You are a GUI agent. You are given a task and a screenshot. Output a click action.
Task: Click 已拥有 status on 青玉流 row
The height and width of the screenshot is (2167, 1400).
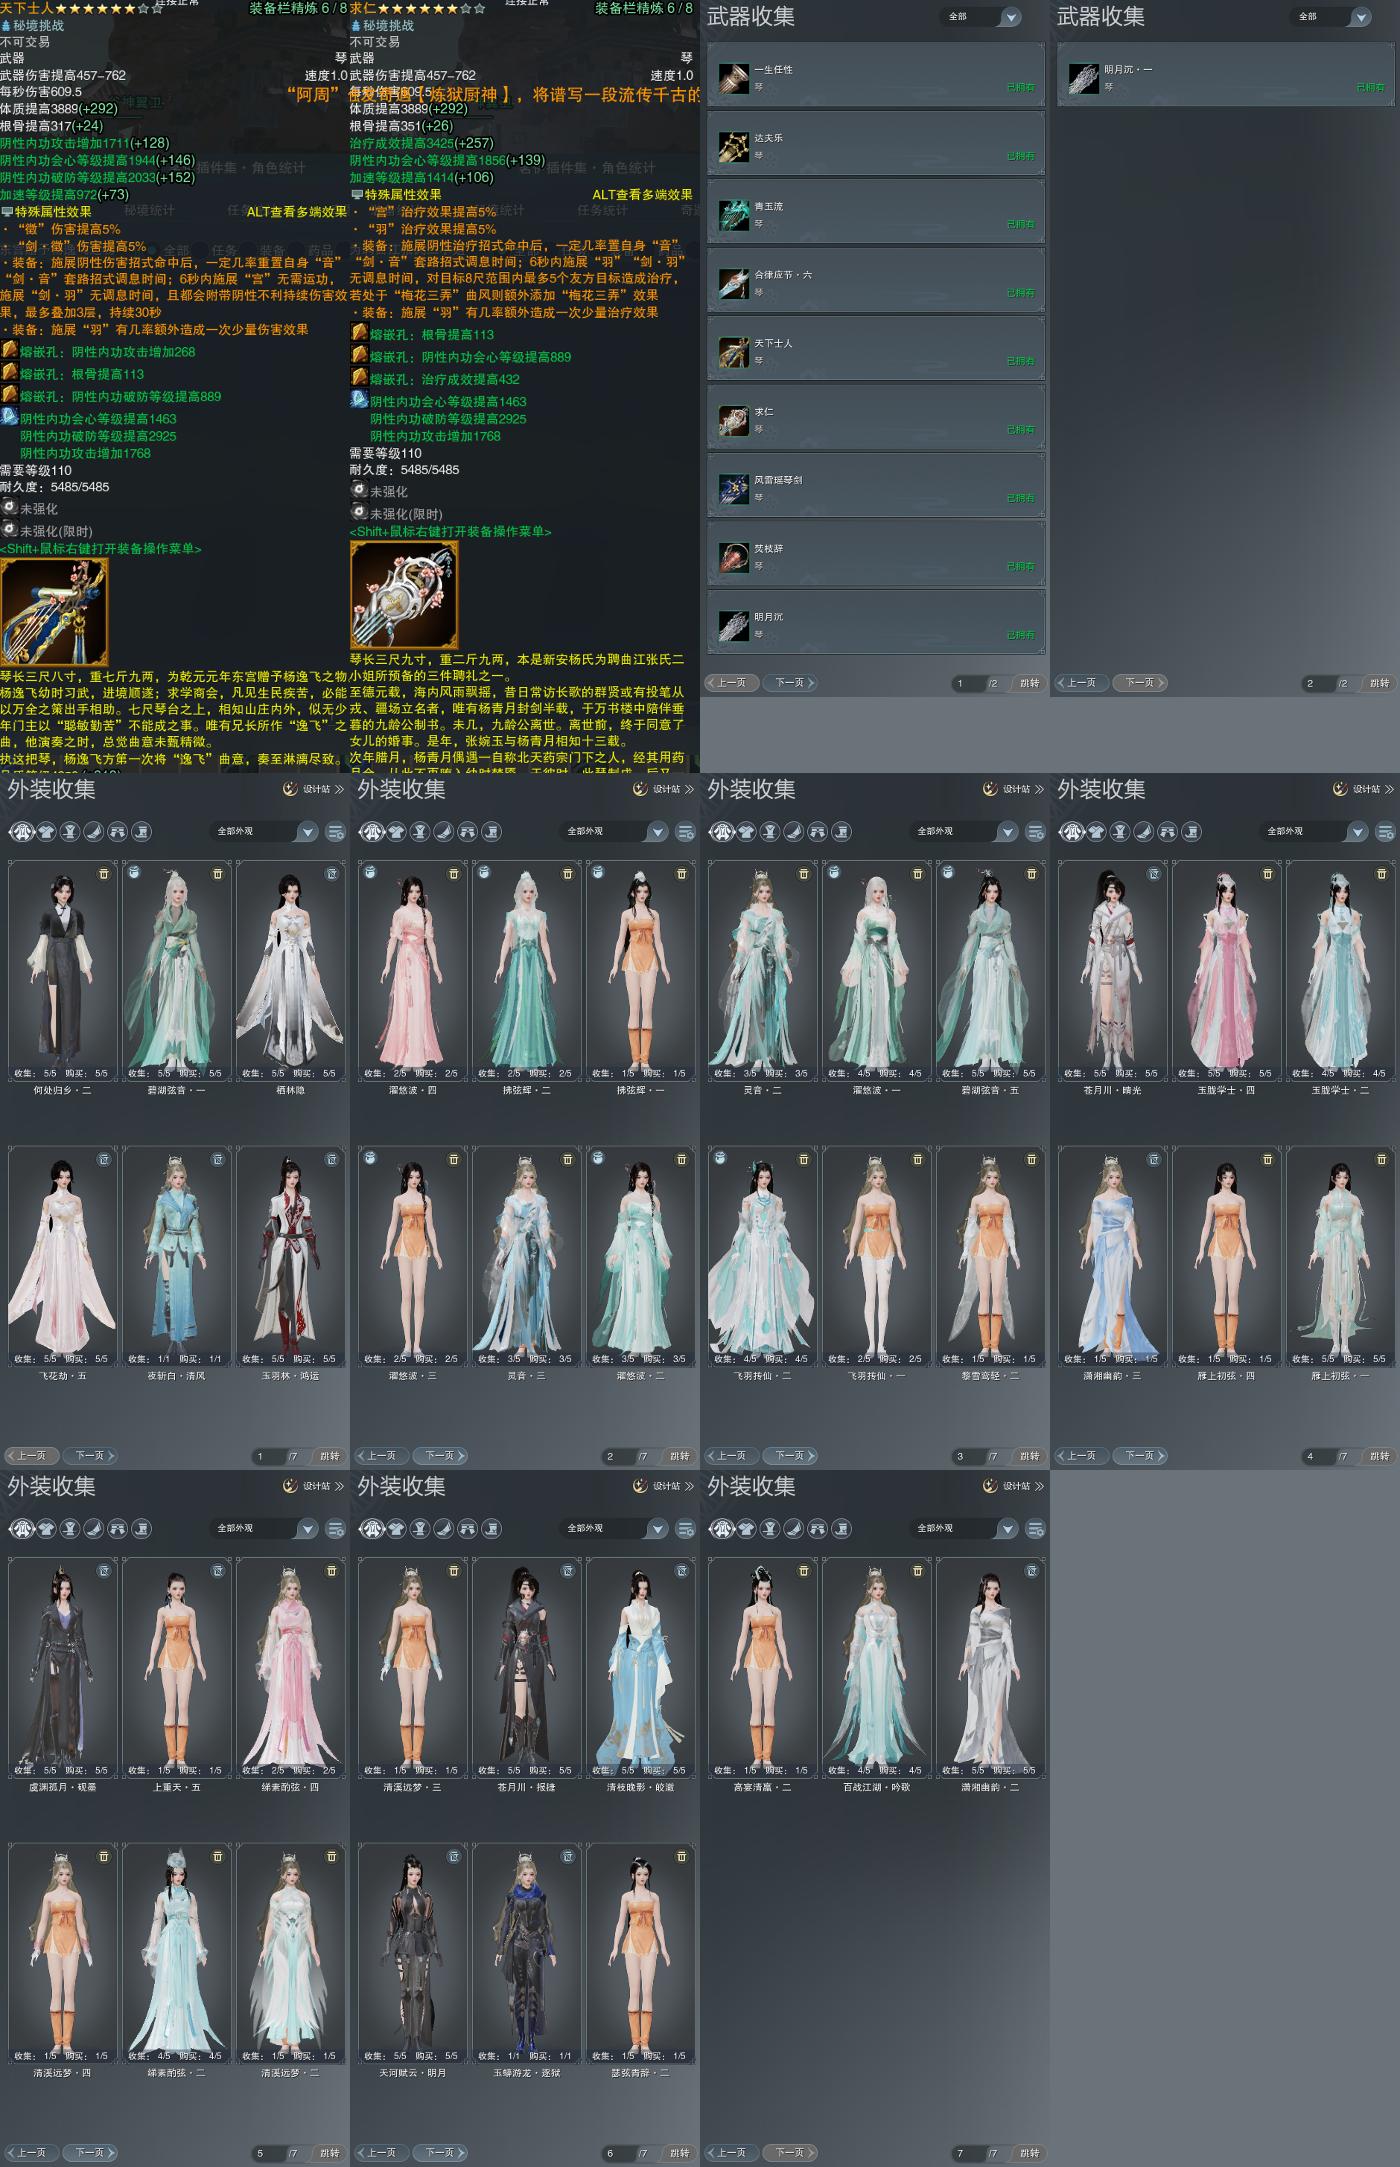pyautogui.click(x=1021, y=224)
